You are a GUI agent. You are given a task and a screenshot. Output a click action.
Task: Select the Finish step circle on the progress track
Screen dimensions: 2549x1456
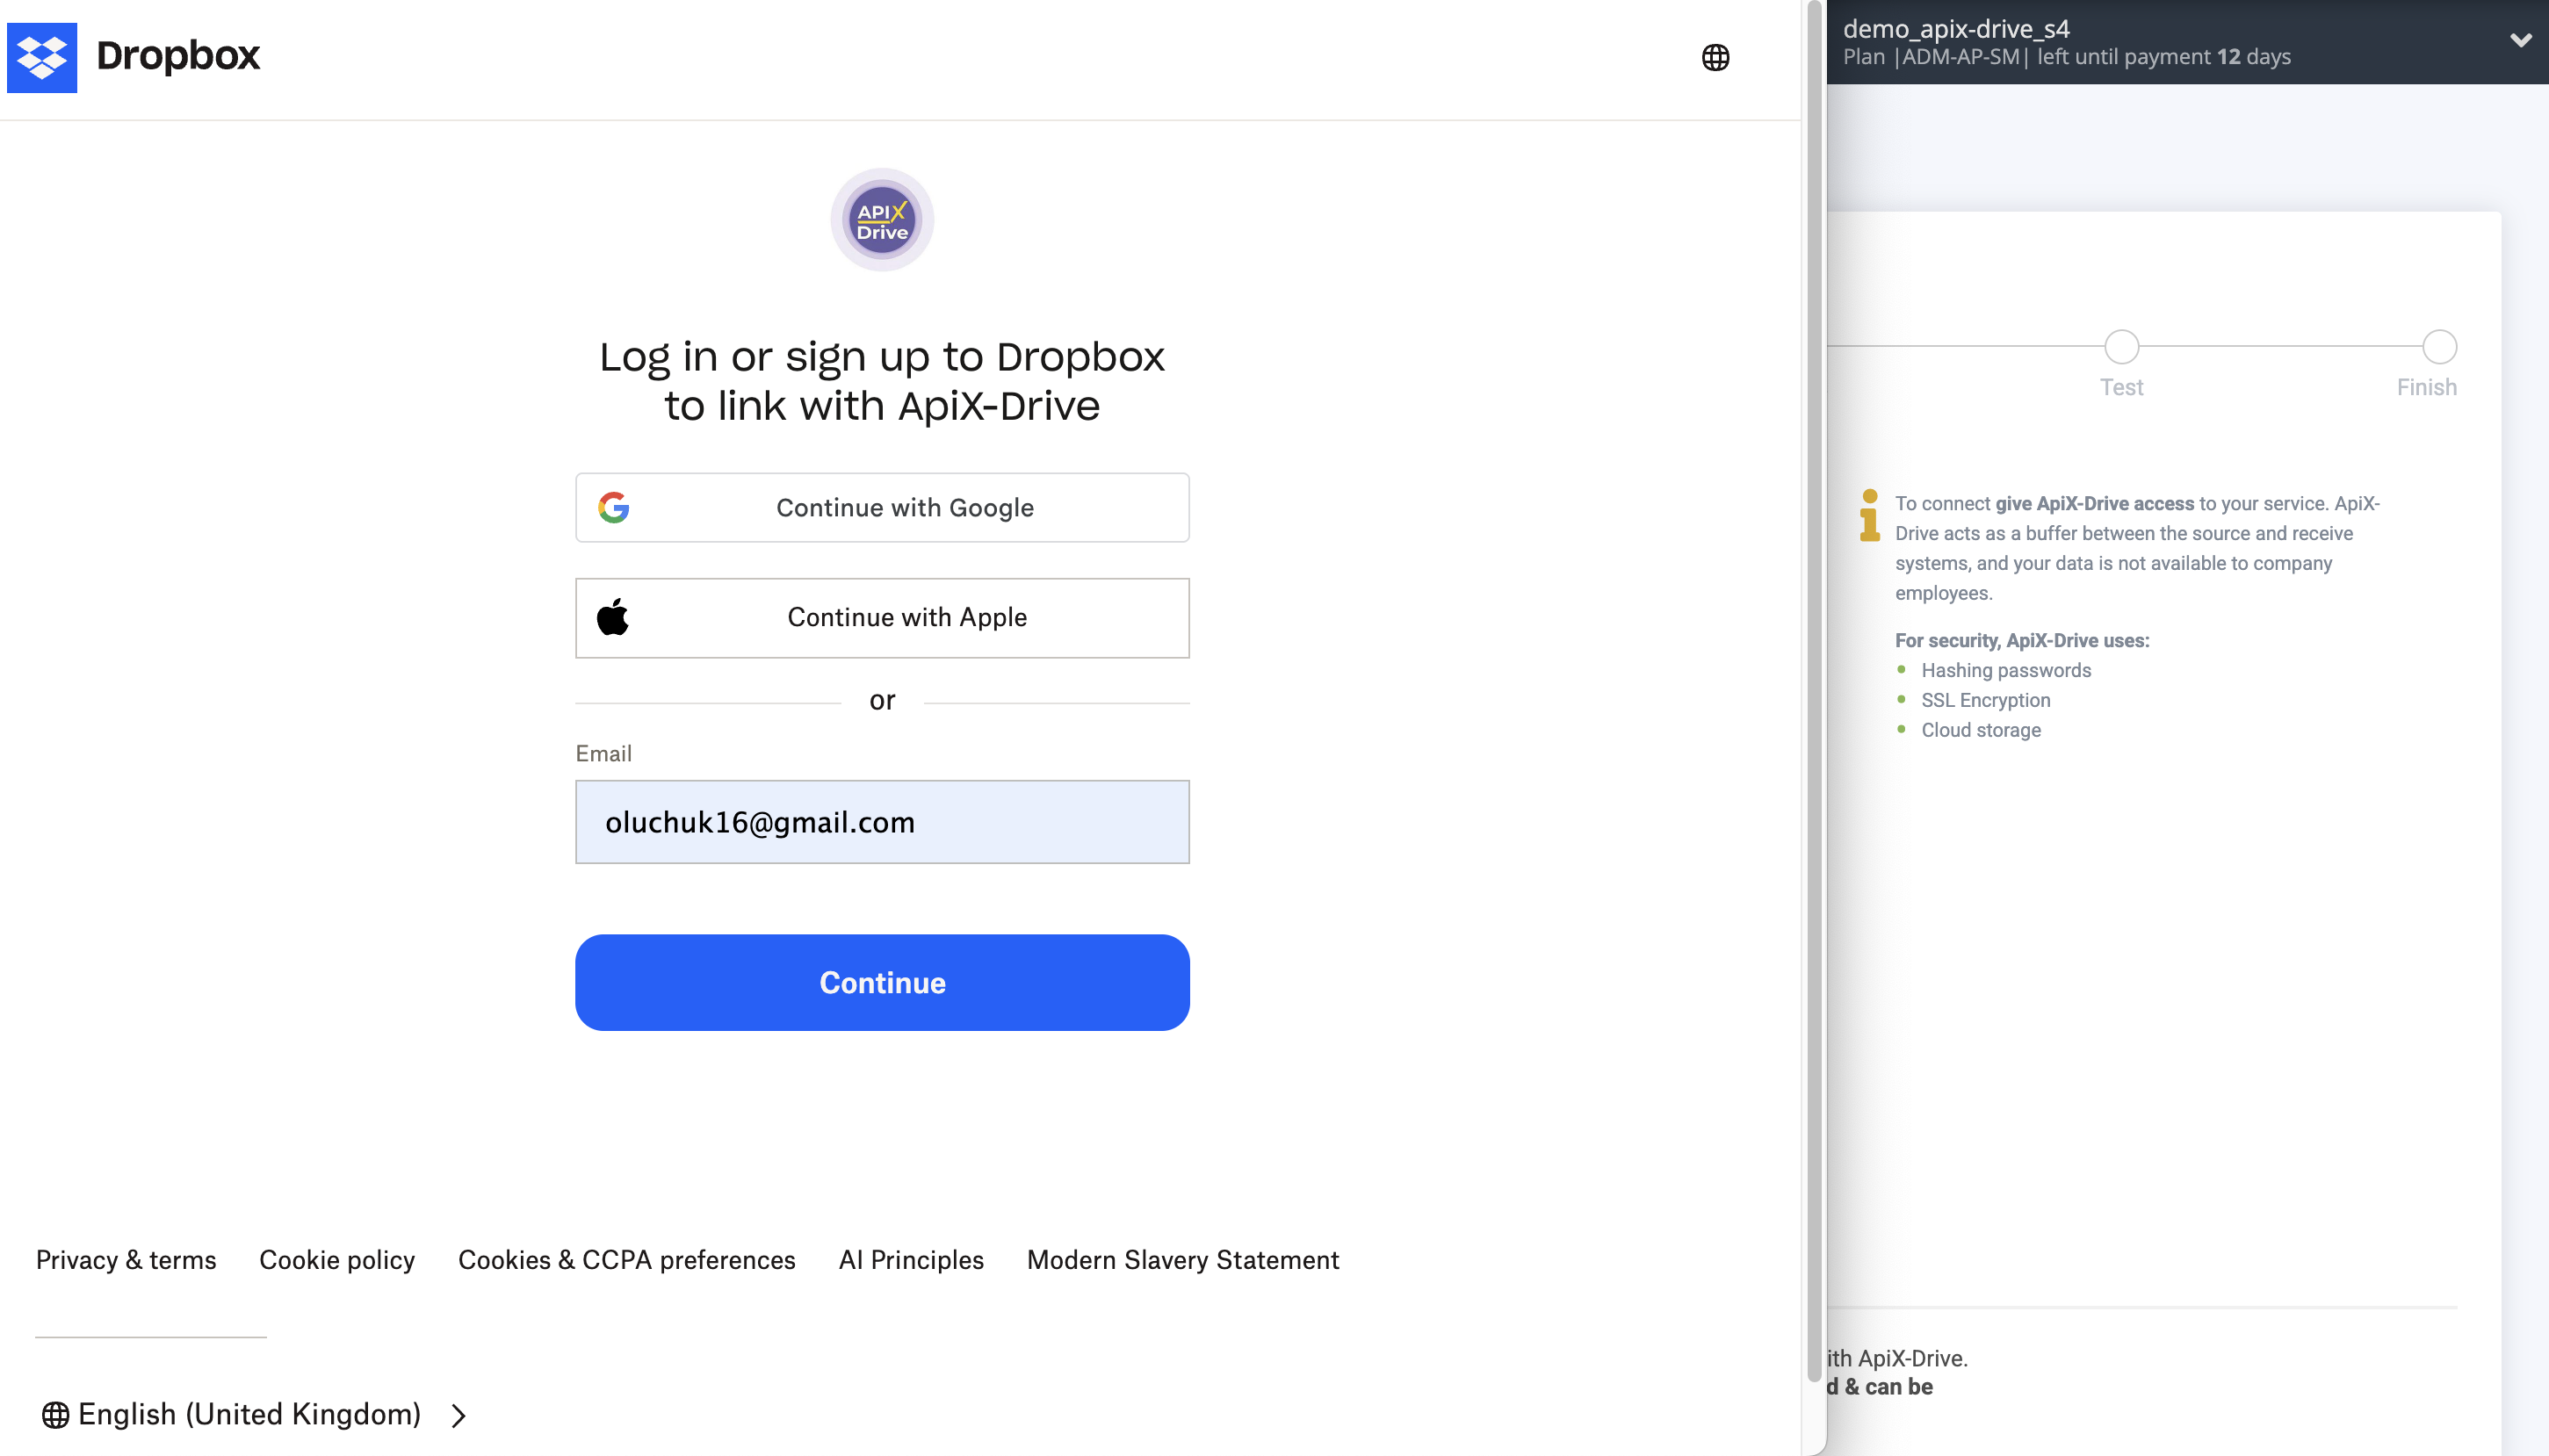[2438, 348]
